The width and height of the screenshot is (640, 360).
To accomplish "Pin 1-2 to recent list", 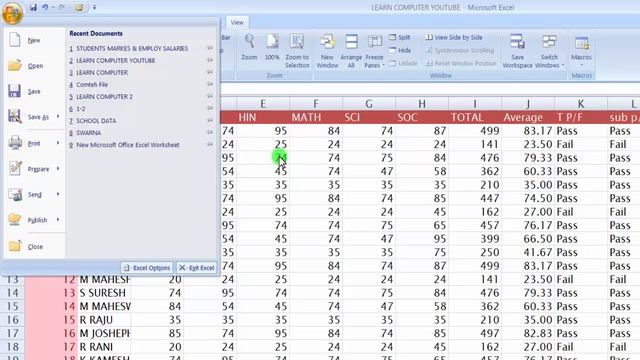I will point(210,109).
